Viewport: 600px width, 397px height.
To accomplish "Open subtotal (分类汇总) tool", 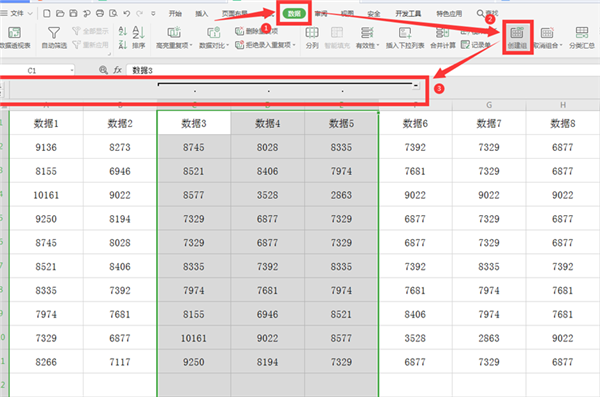I will (x=582, y=38).
